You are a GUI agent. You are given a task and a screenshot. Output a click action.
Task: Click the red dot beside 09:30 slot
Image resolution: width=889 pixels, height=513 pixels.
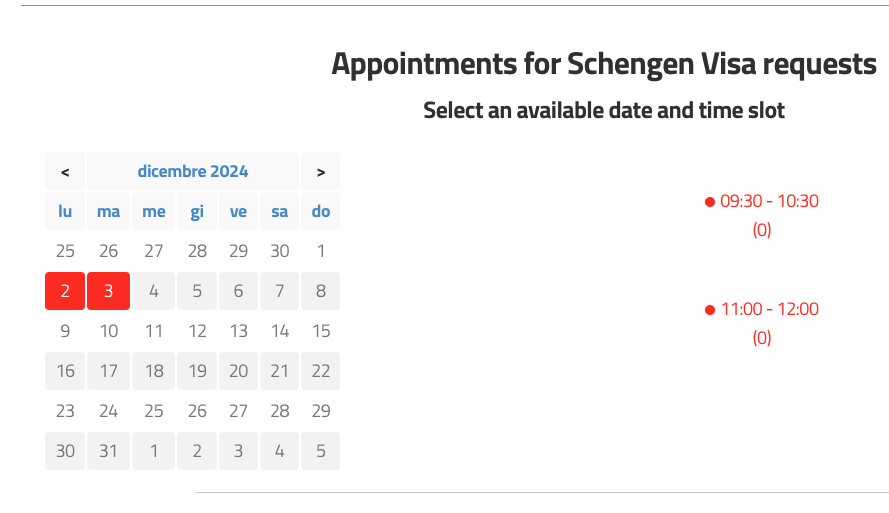710,202
